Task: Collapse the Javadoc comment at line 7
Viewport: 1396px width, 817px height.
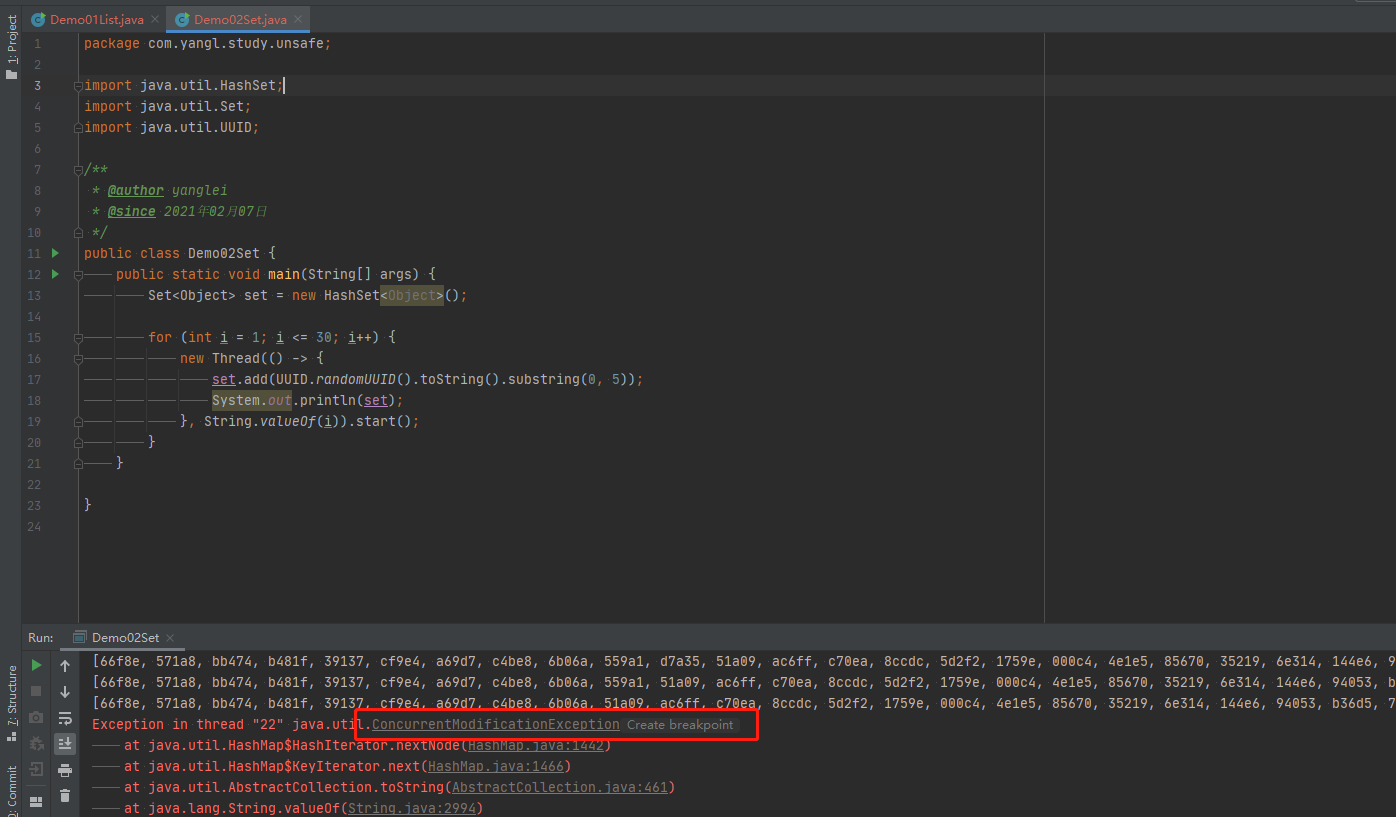Action: click(x=77, y=170)
